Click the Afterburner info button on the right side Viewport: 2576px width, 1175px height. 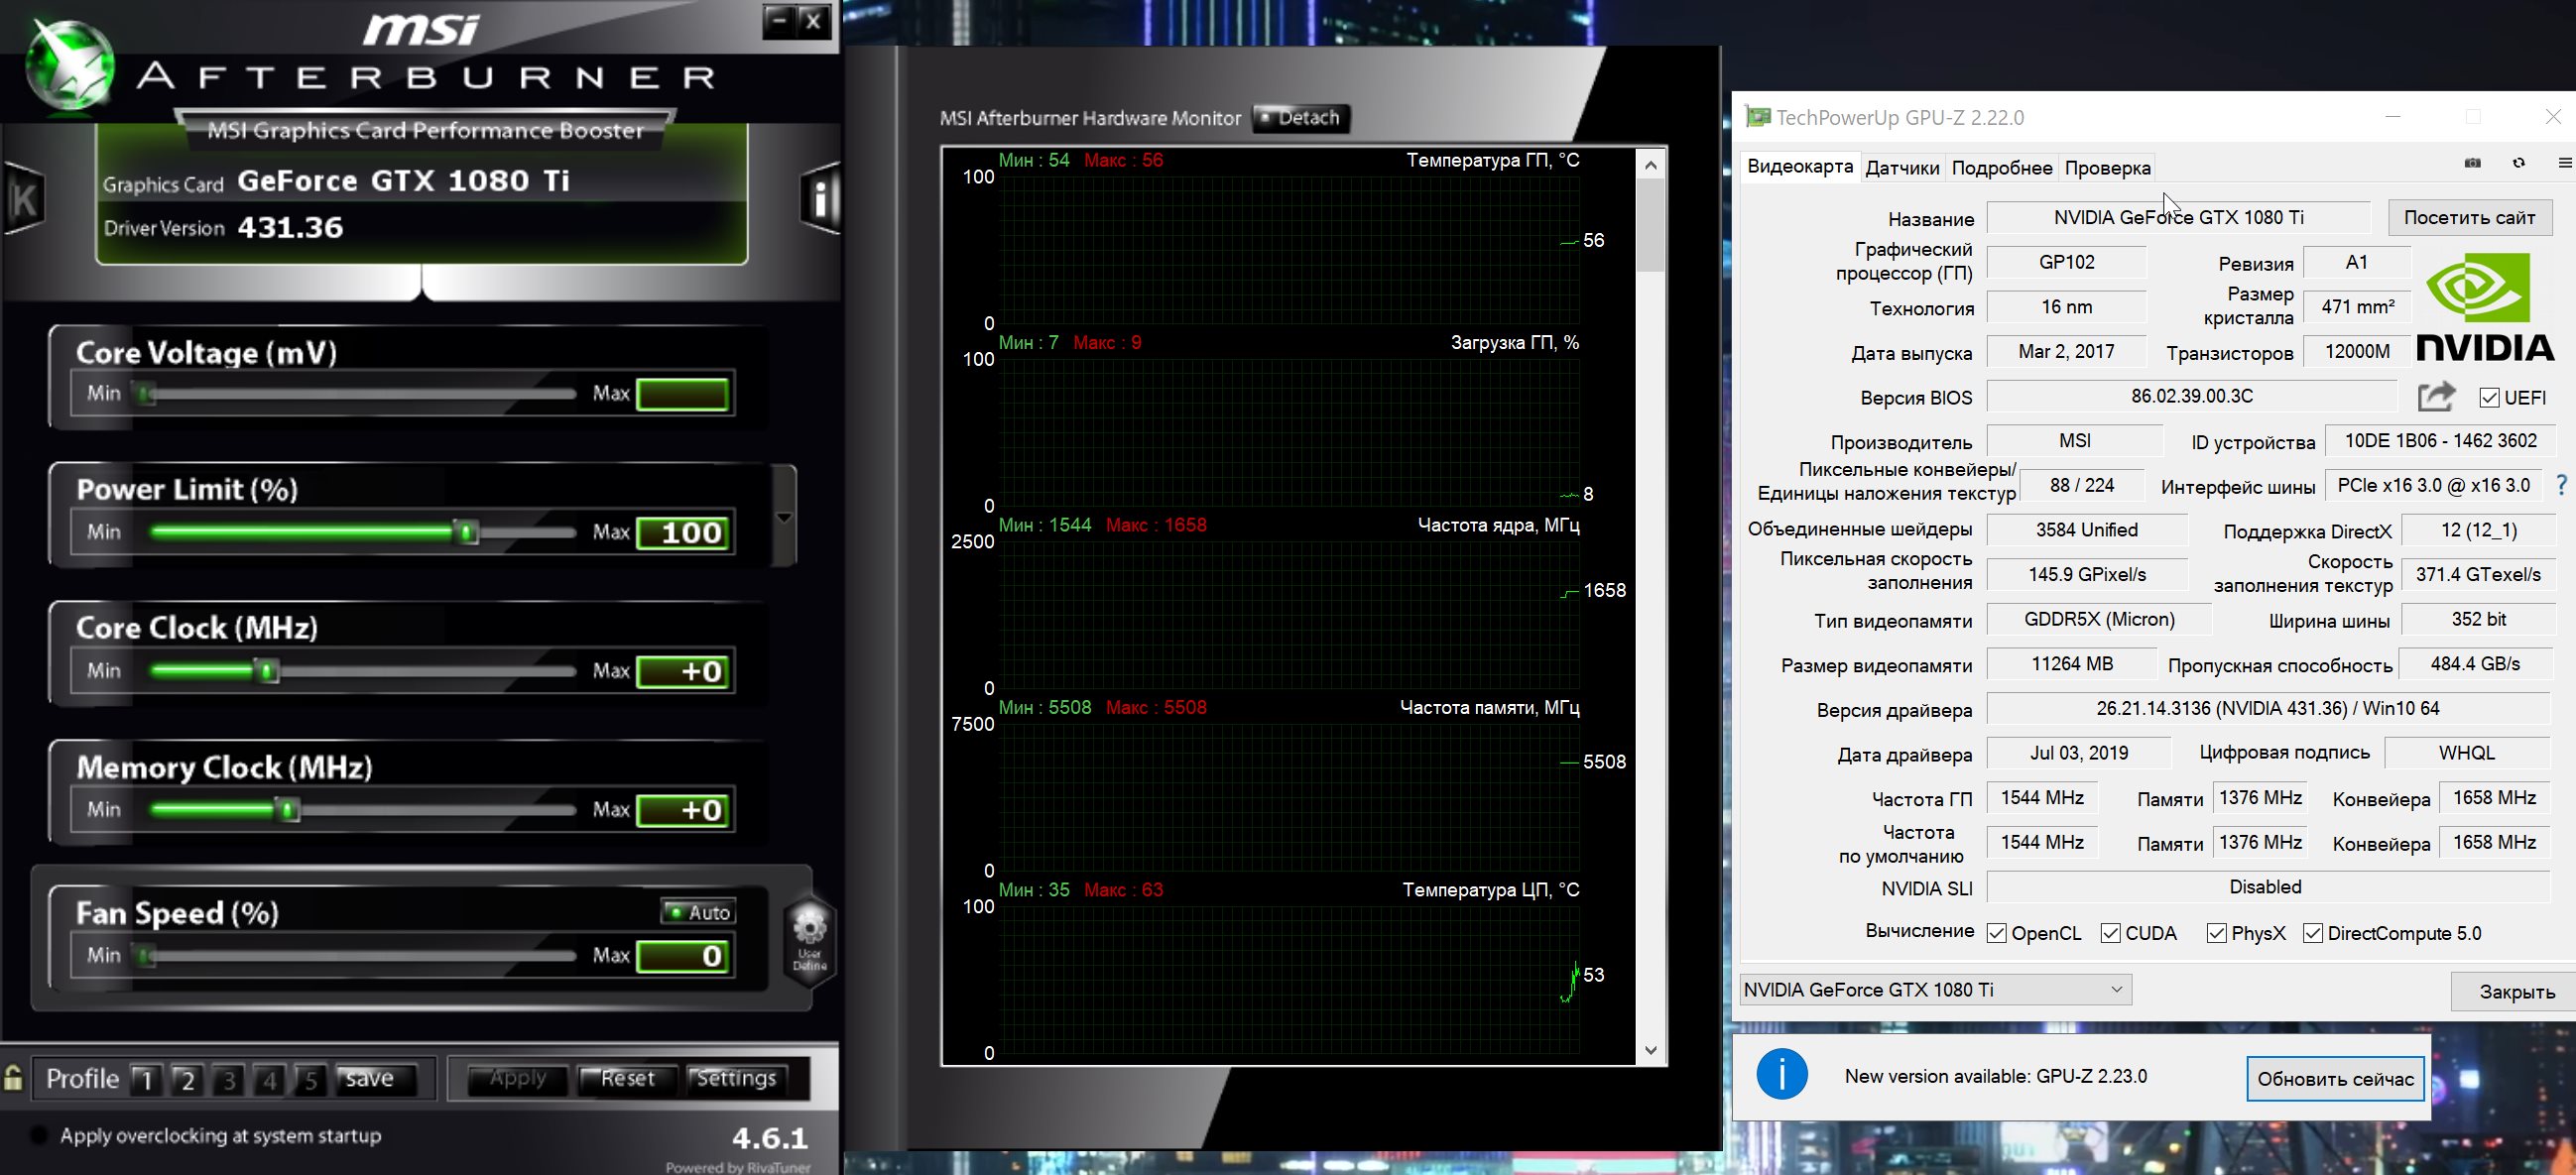(820, 199)
